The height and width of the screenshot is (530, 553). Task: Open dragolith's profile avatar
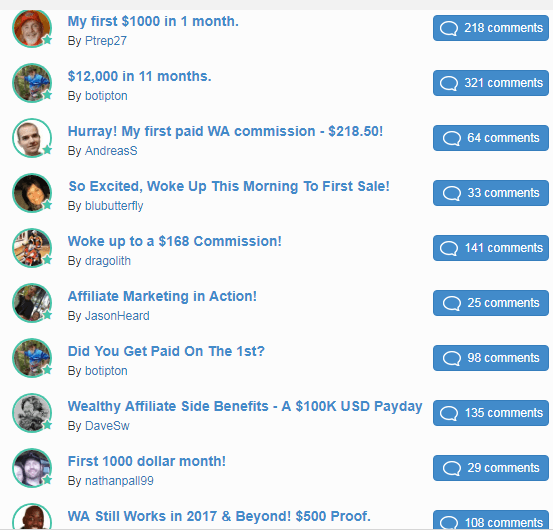tap(32, 248)
